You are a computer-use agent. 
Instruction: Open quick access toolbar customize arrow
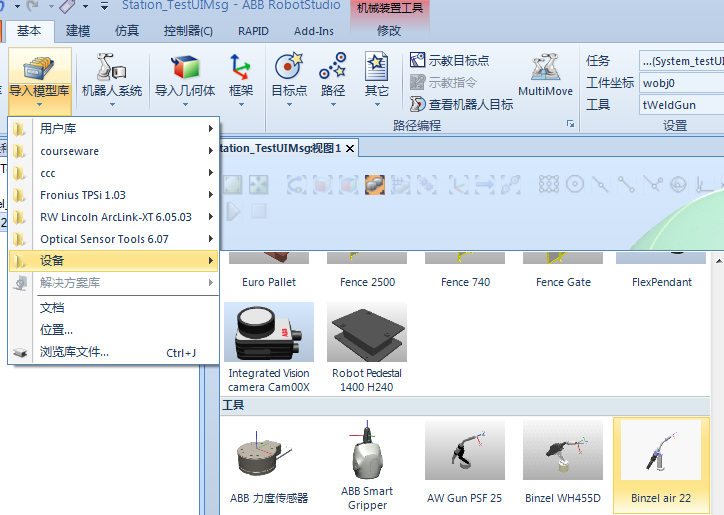(x=105, y=6)
